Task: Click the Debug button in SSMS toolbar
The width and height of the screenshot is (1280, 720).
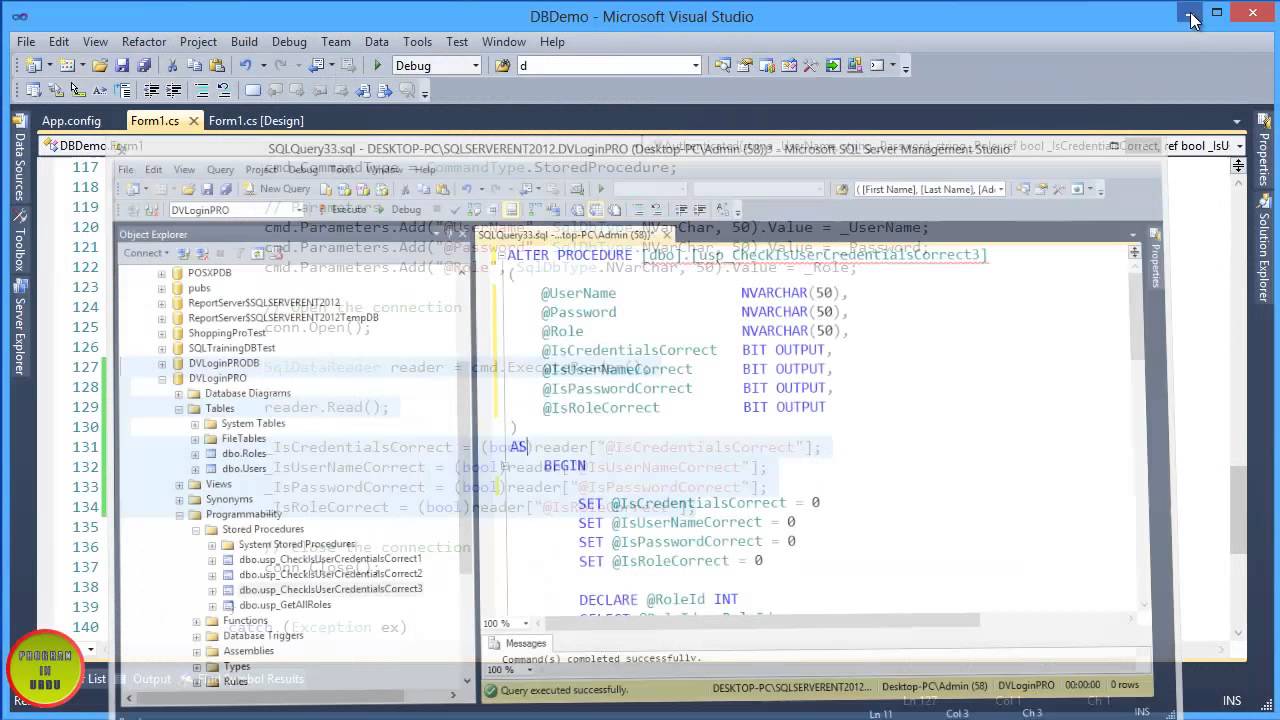Action: coord(399,210)
